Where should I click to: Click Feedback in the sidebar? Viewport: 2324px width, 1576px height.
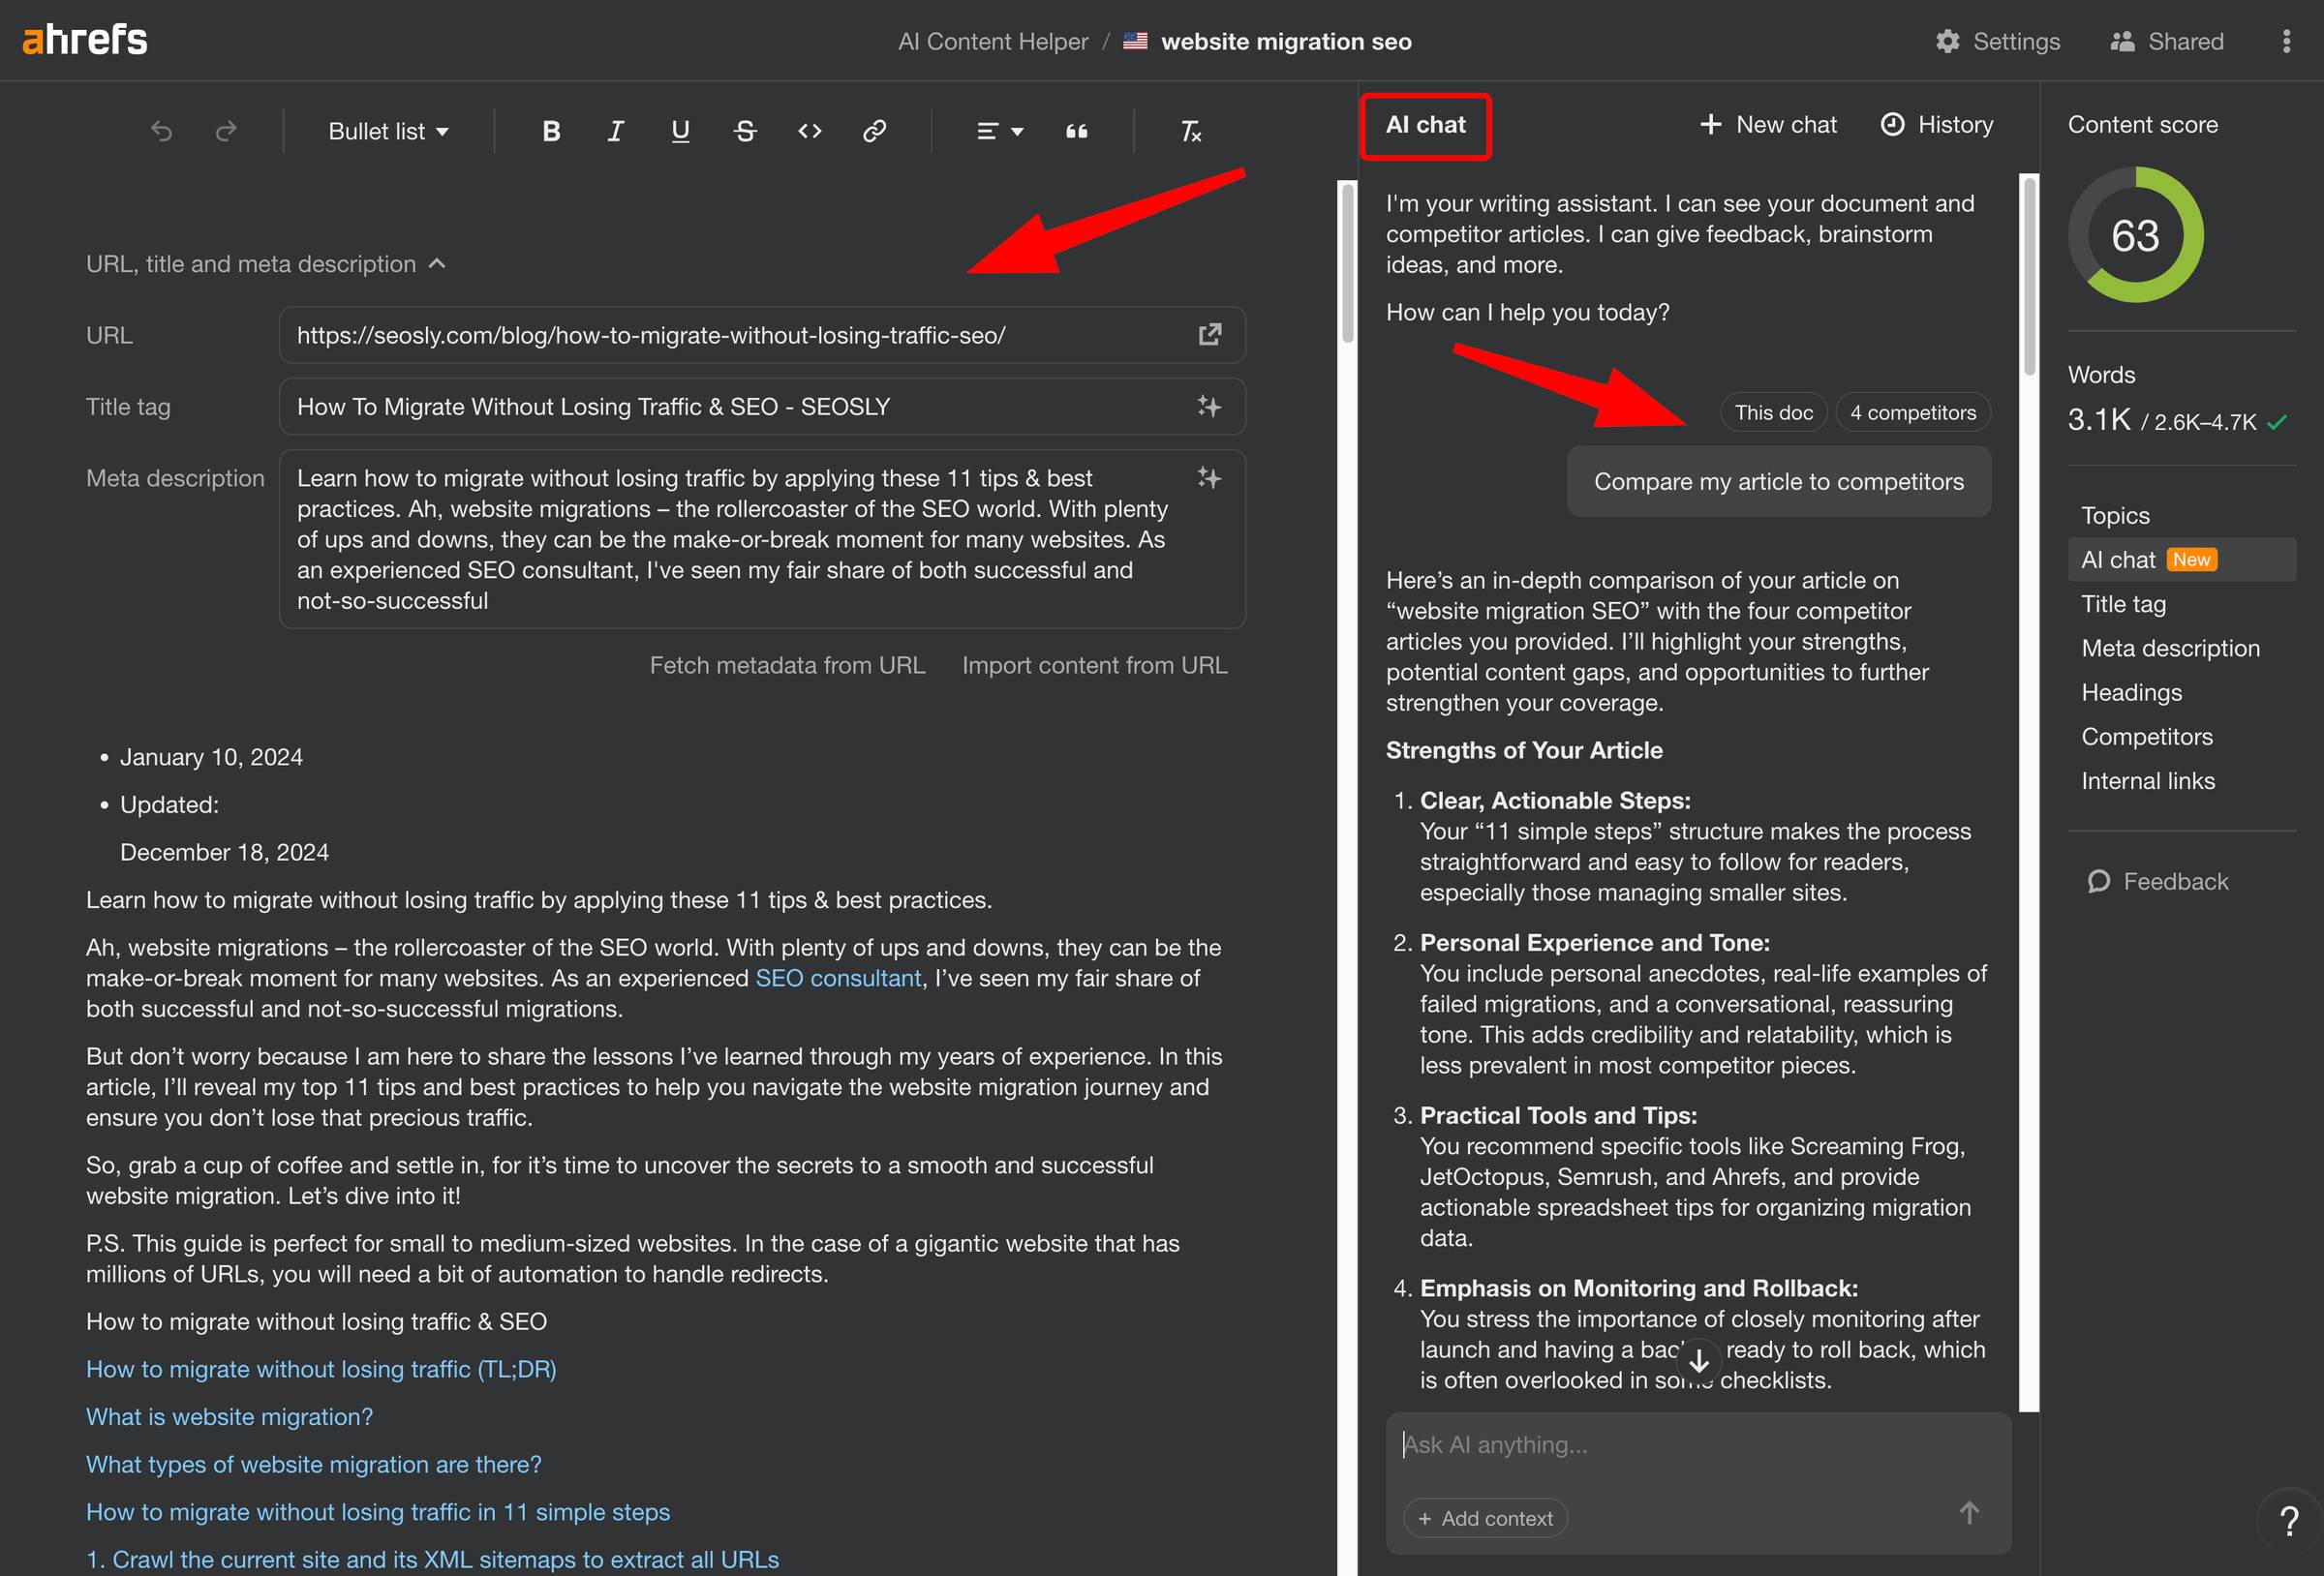pyautogui.click(x=2158, y=881)
